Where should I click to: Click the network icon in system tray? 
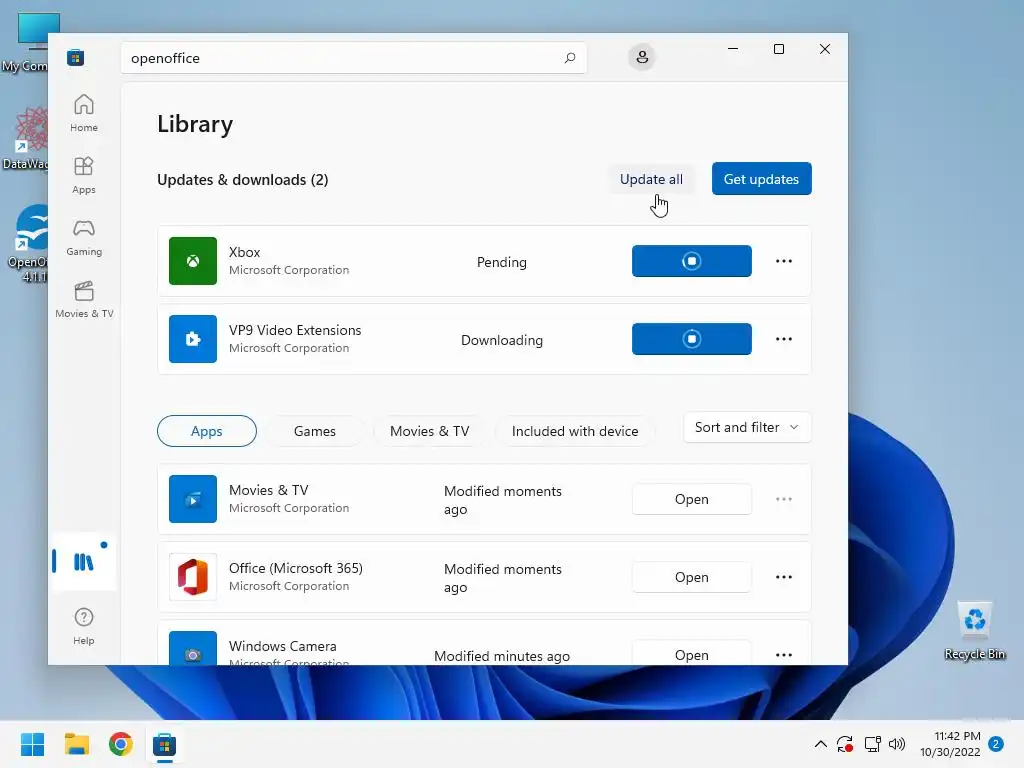(x=872, y=744)
